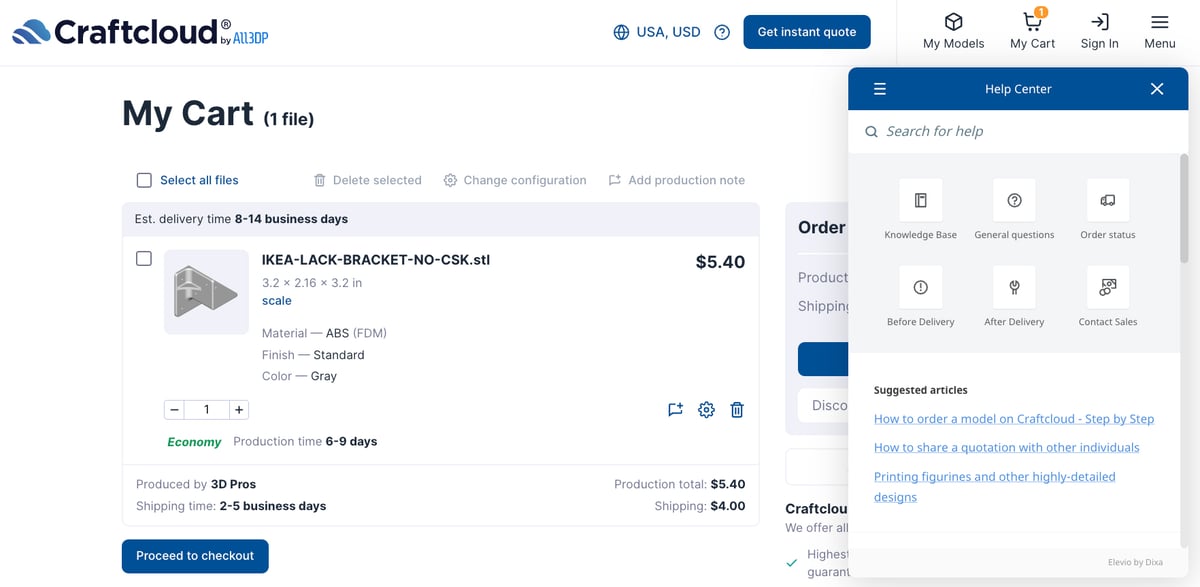Open the USA, USD region selector

[657, 32]
